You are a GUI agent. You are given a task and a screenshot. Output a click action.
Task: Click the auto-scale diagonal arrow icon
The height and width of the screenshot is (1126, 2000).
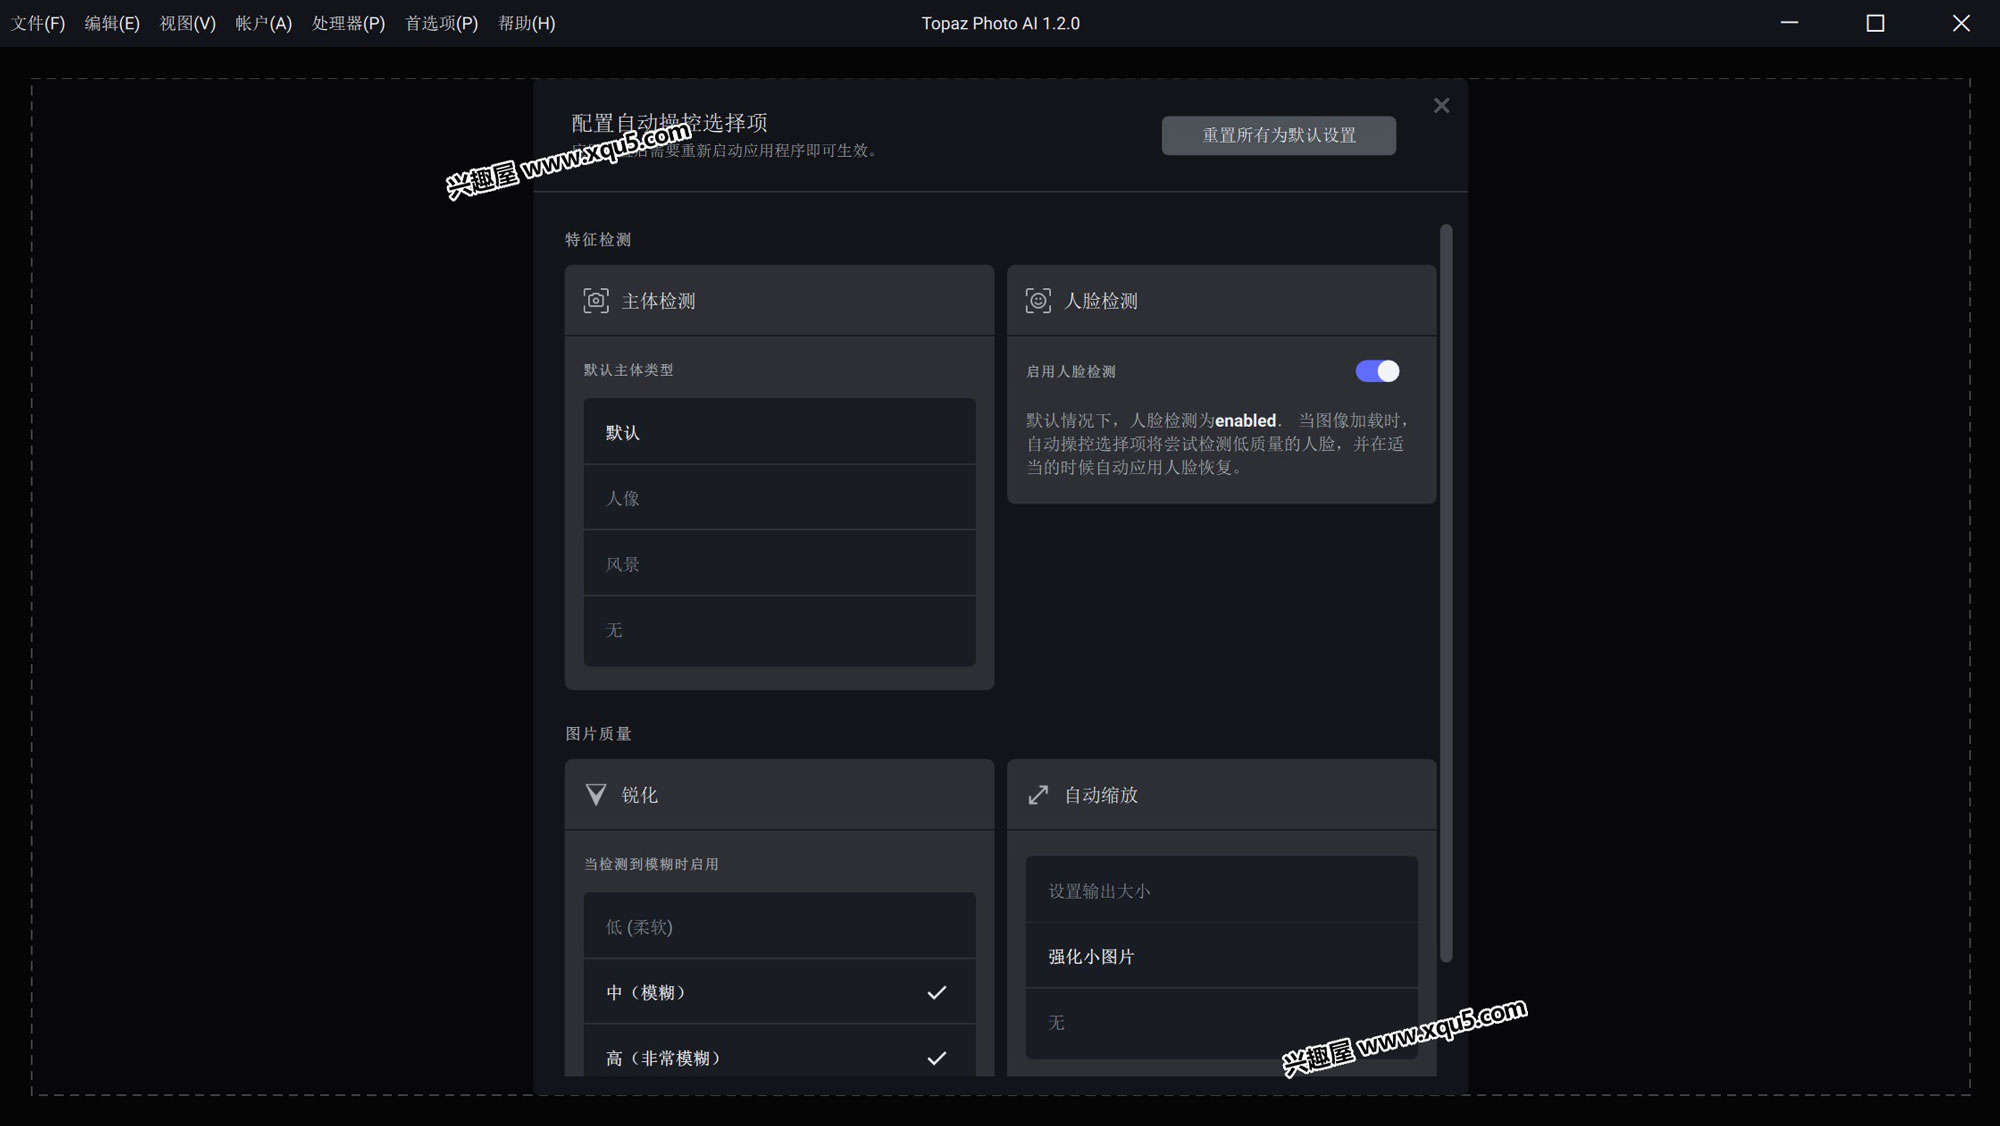[1038, 794]
